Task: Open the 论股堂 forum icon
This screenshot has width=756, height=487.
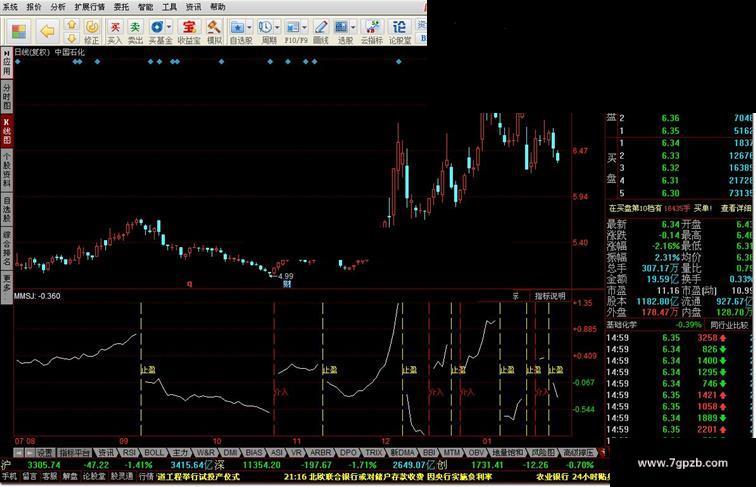Action: click(x=400, y=32)
